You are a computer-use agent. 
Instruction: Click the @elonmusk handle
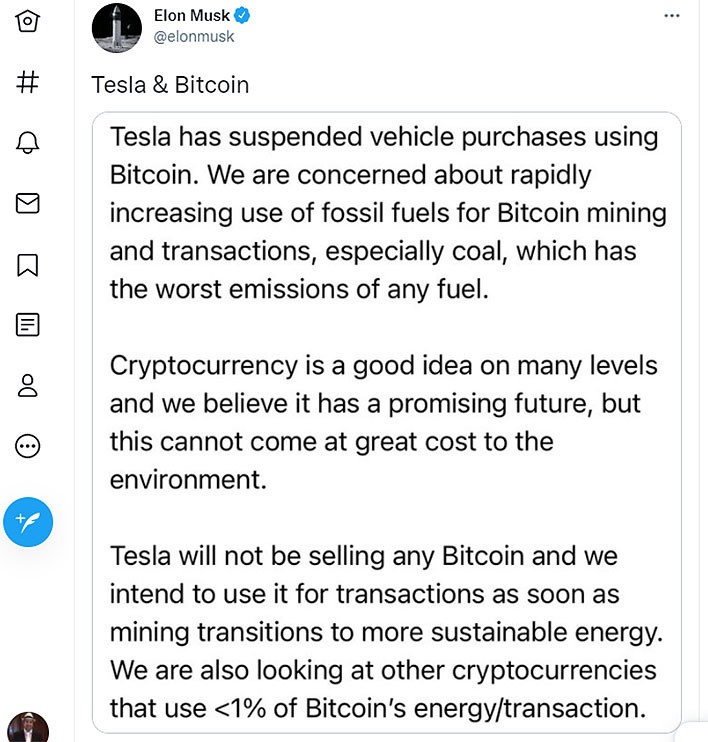click(x=194, y=36)
